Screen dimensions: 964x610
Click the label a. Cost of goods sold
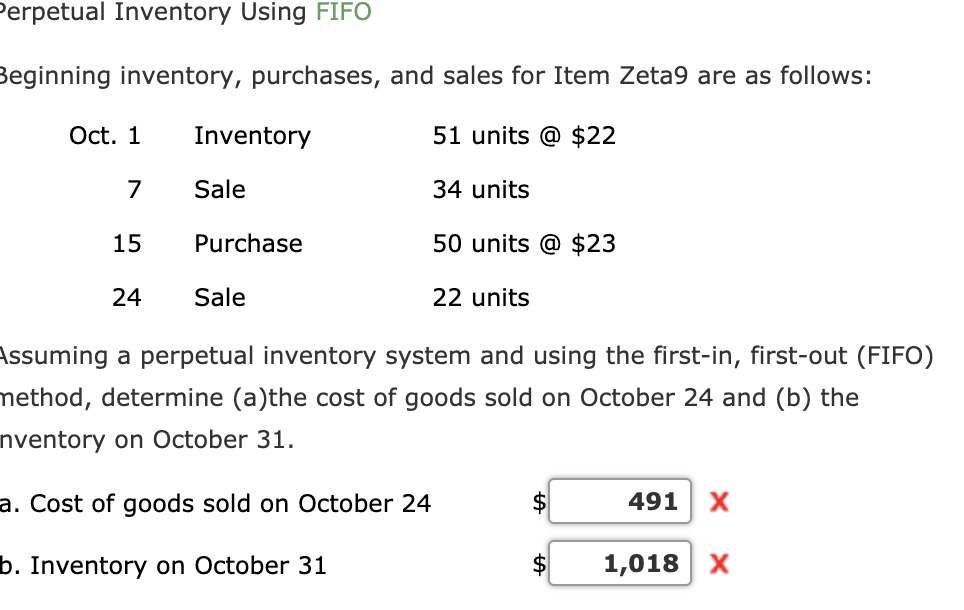pyautogui.click(x=215, y=504)
